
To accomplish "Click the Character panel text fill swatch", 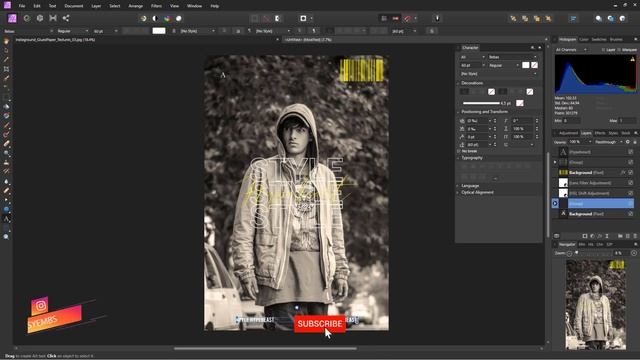I will coord(526,65).
